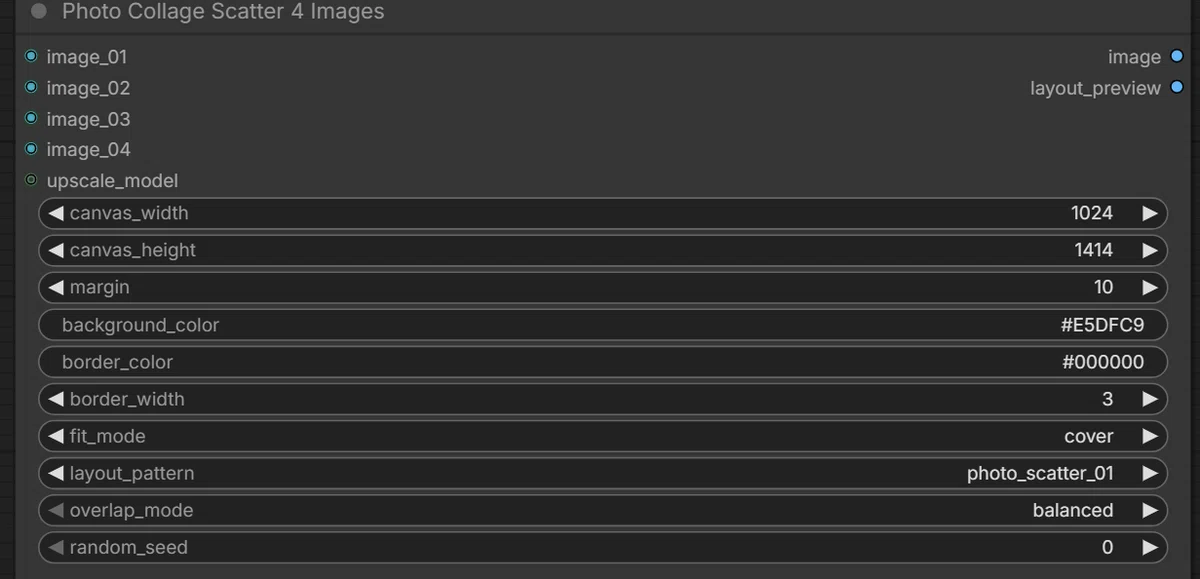Open the fit_mode cover dropdown
Image resolution: width=1200 pixels, height=579 pixels.
point(603,436)
